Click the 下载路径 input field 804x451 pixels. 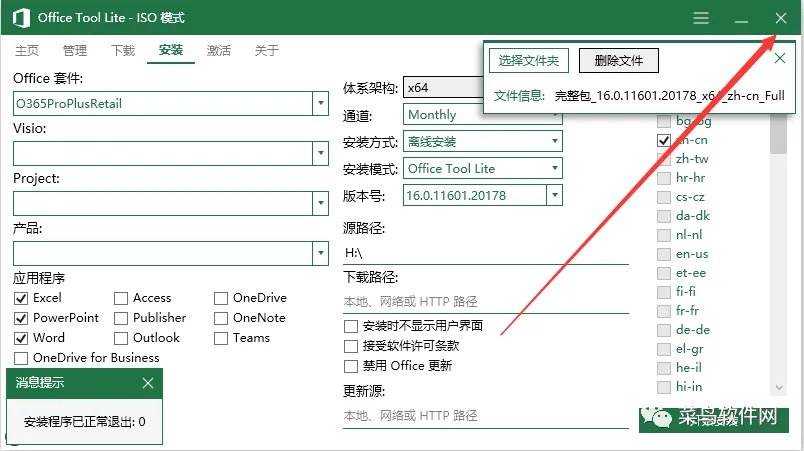click(x=486, y=301)
